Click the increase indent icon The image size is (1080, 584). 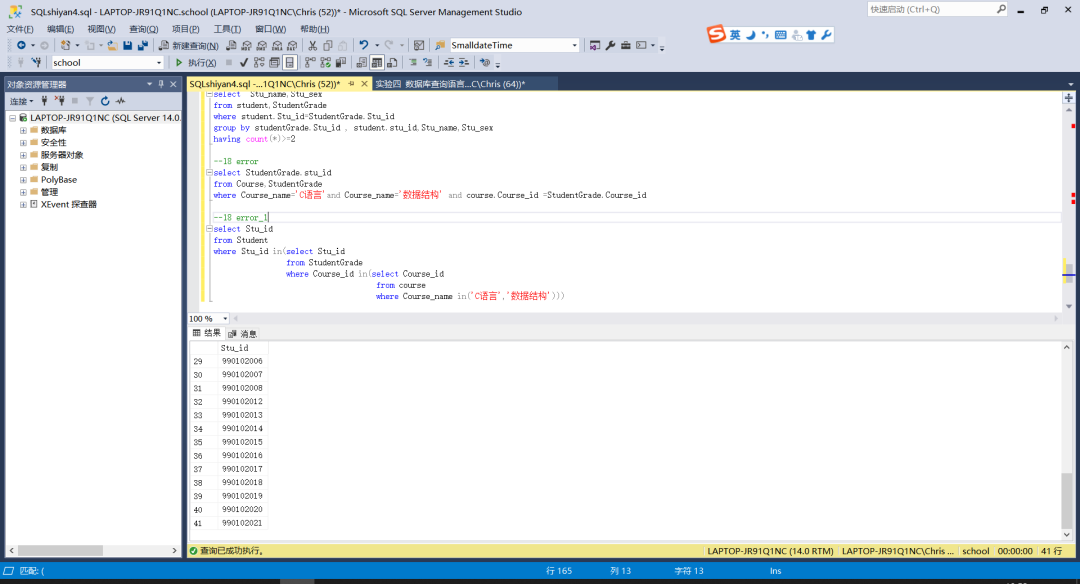coord(464,63)
